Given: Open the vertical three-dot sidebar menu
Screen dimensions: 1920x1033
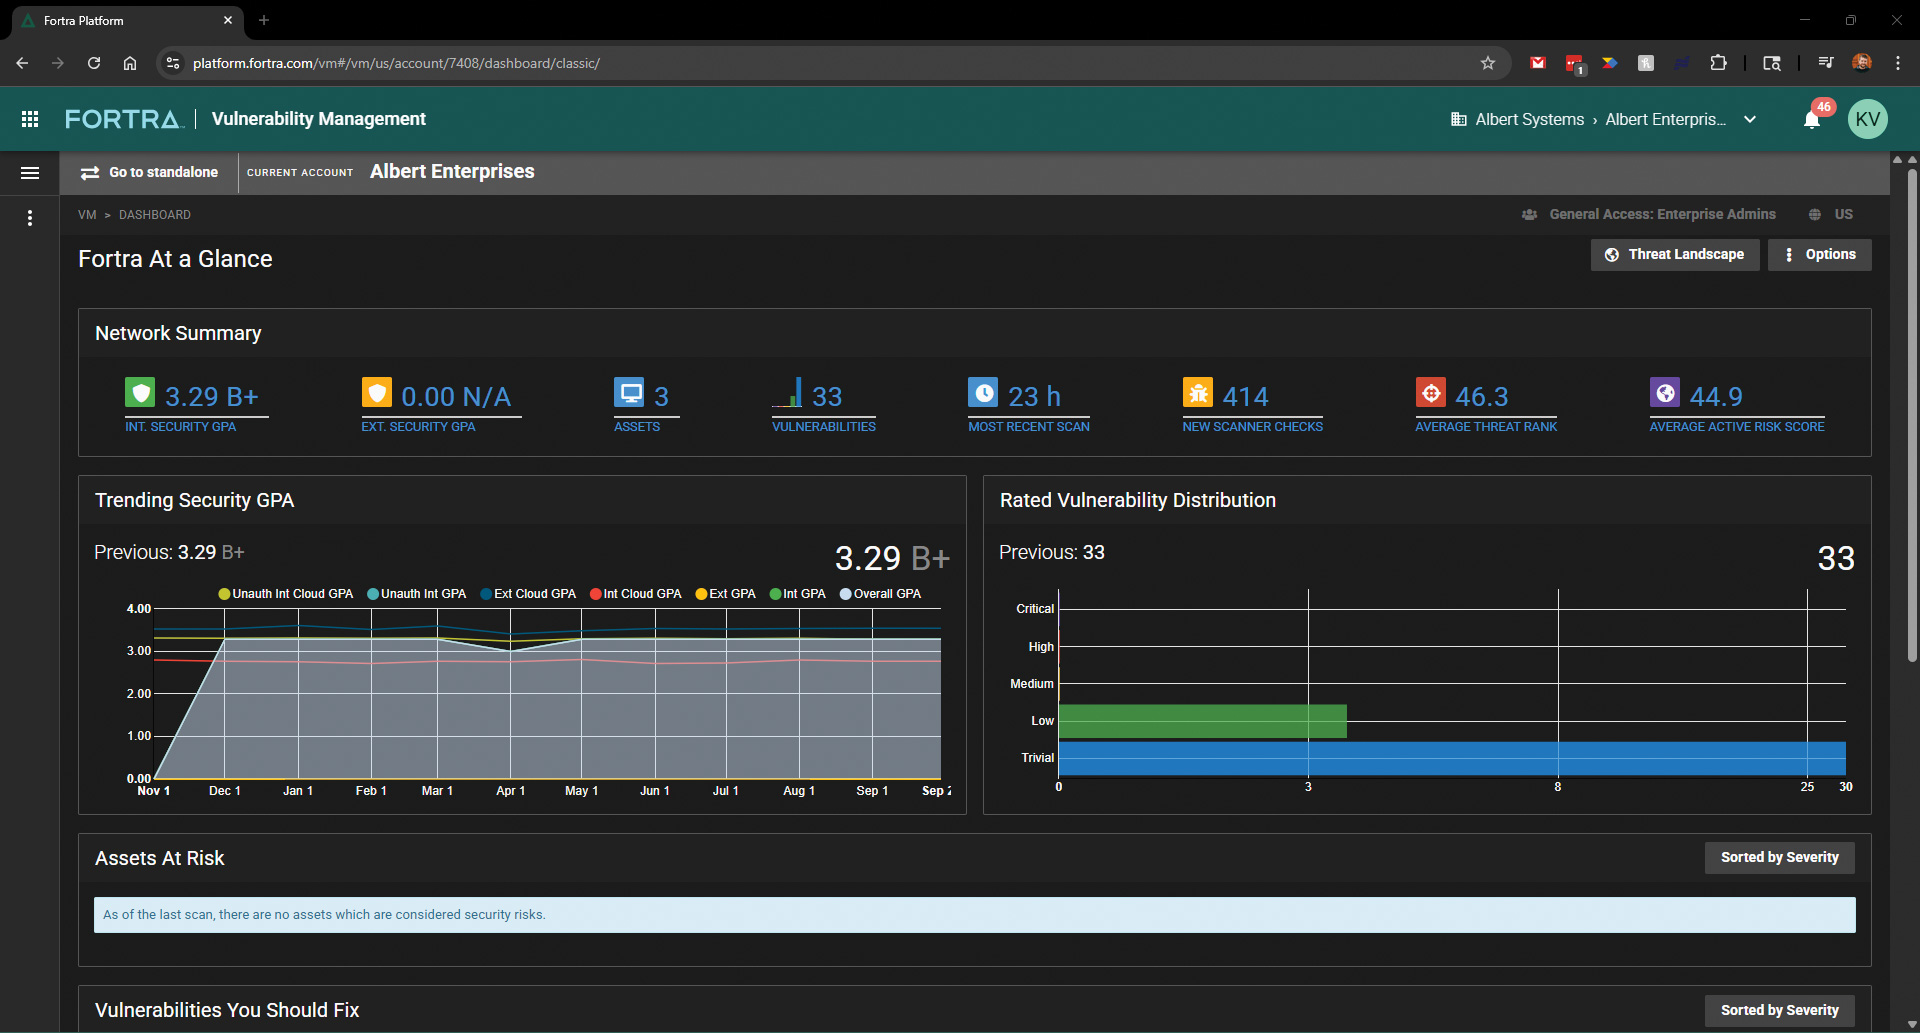Looking at the screenshot, I should [x=30, y=217].
